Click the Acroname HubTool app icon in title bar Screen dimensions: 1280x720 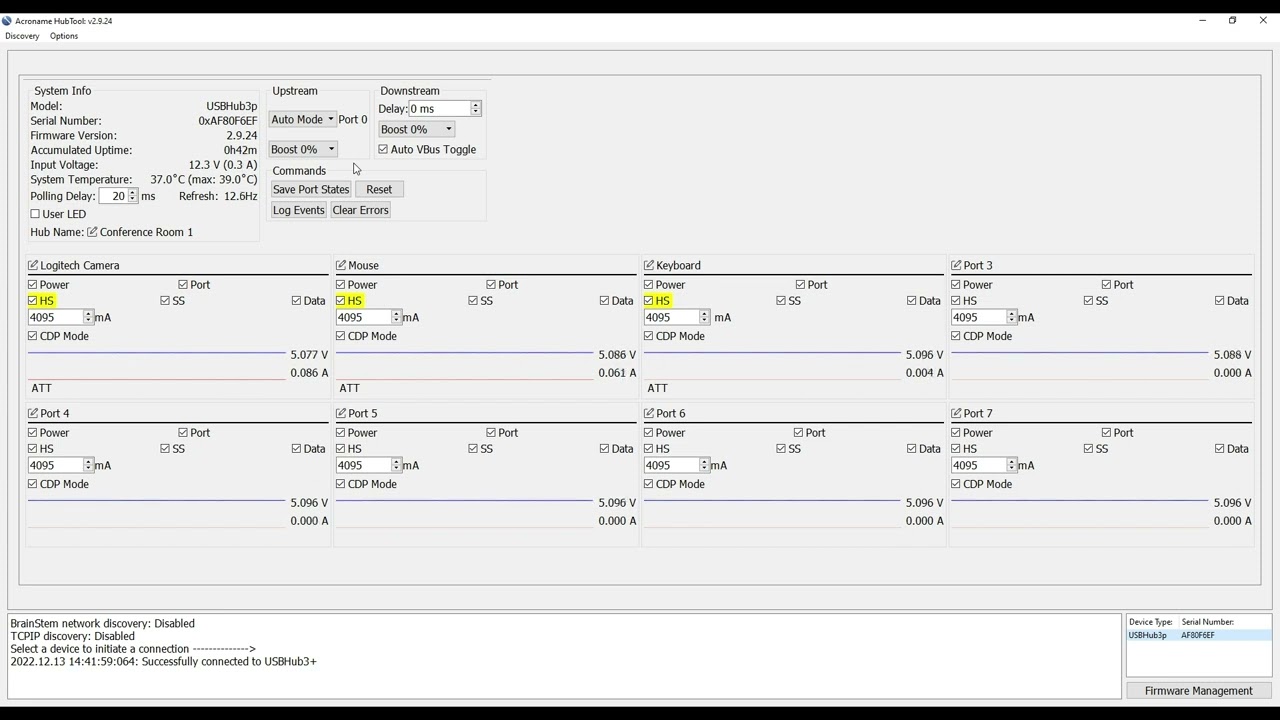(x=7, y=20)
